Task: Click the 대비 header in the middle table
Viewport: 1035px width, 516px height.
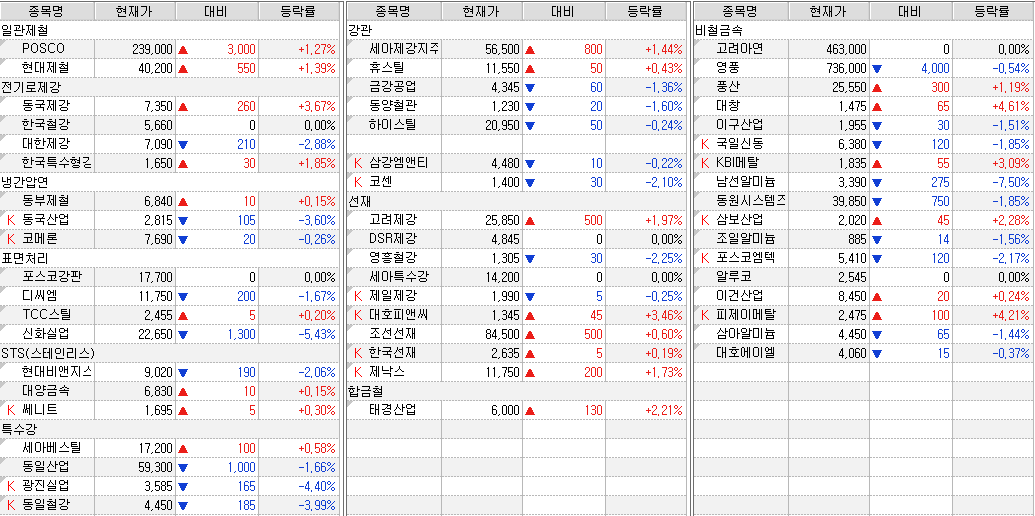Action: pos(564,11)
